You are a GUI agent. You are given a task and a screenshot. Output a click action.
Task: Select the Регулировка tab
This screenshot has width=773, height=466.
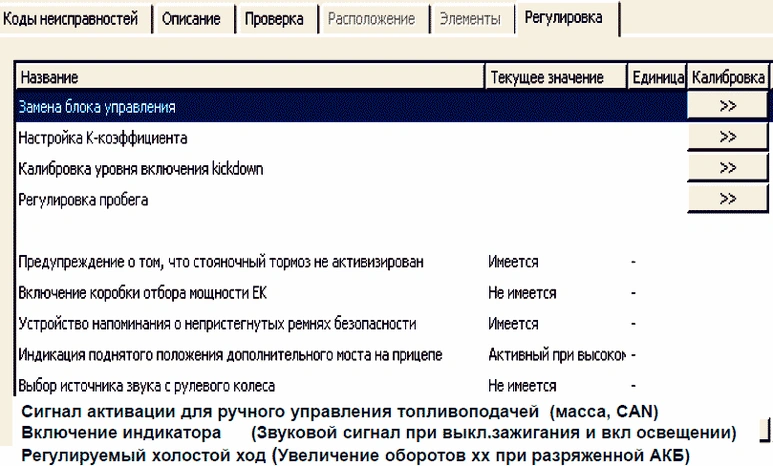(x=566, y=18)
